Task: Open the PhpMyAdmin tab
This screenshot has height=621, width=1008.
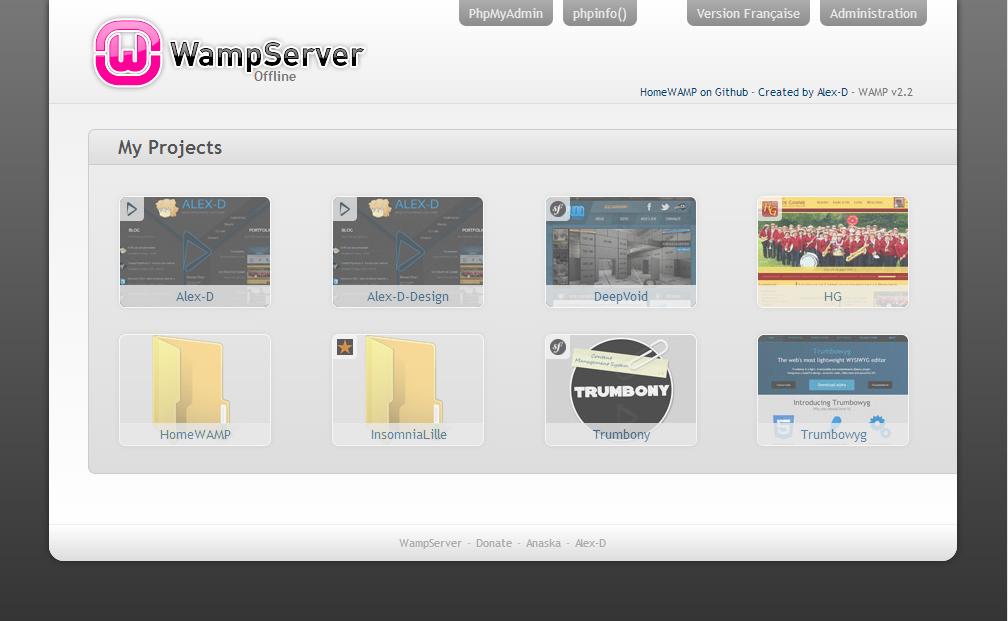Action: coord(505,14)
